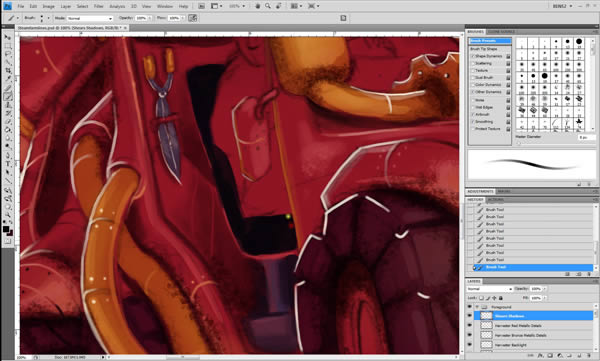Select the Clone Stamp tool
The image size is (600, 361).
pyautogui.click(x=8, y=105)
